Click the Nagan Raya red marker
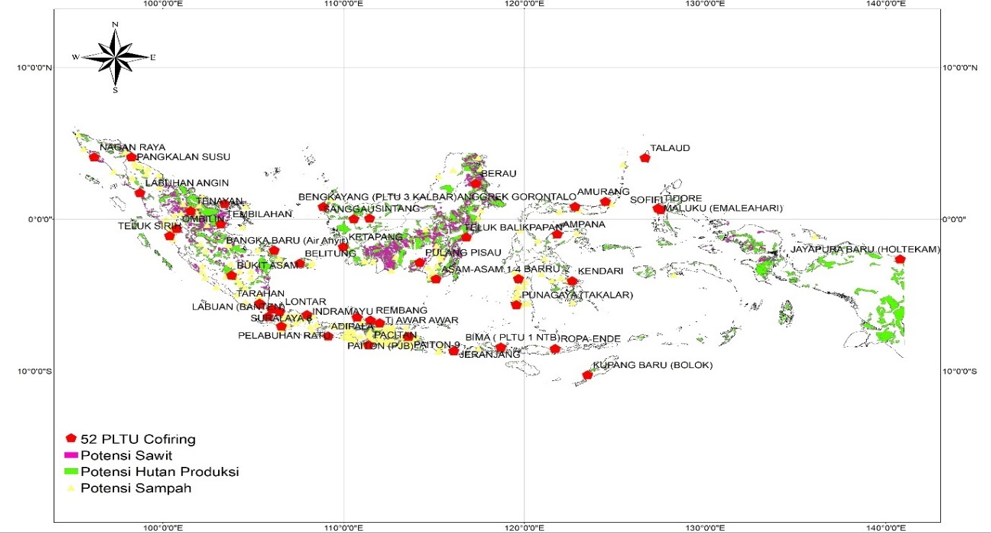This screenshot has width=991, height=533. pyautogui.click(x=95, y=157)
